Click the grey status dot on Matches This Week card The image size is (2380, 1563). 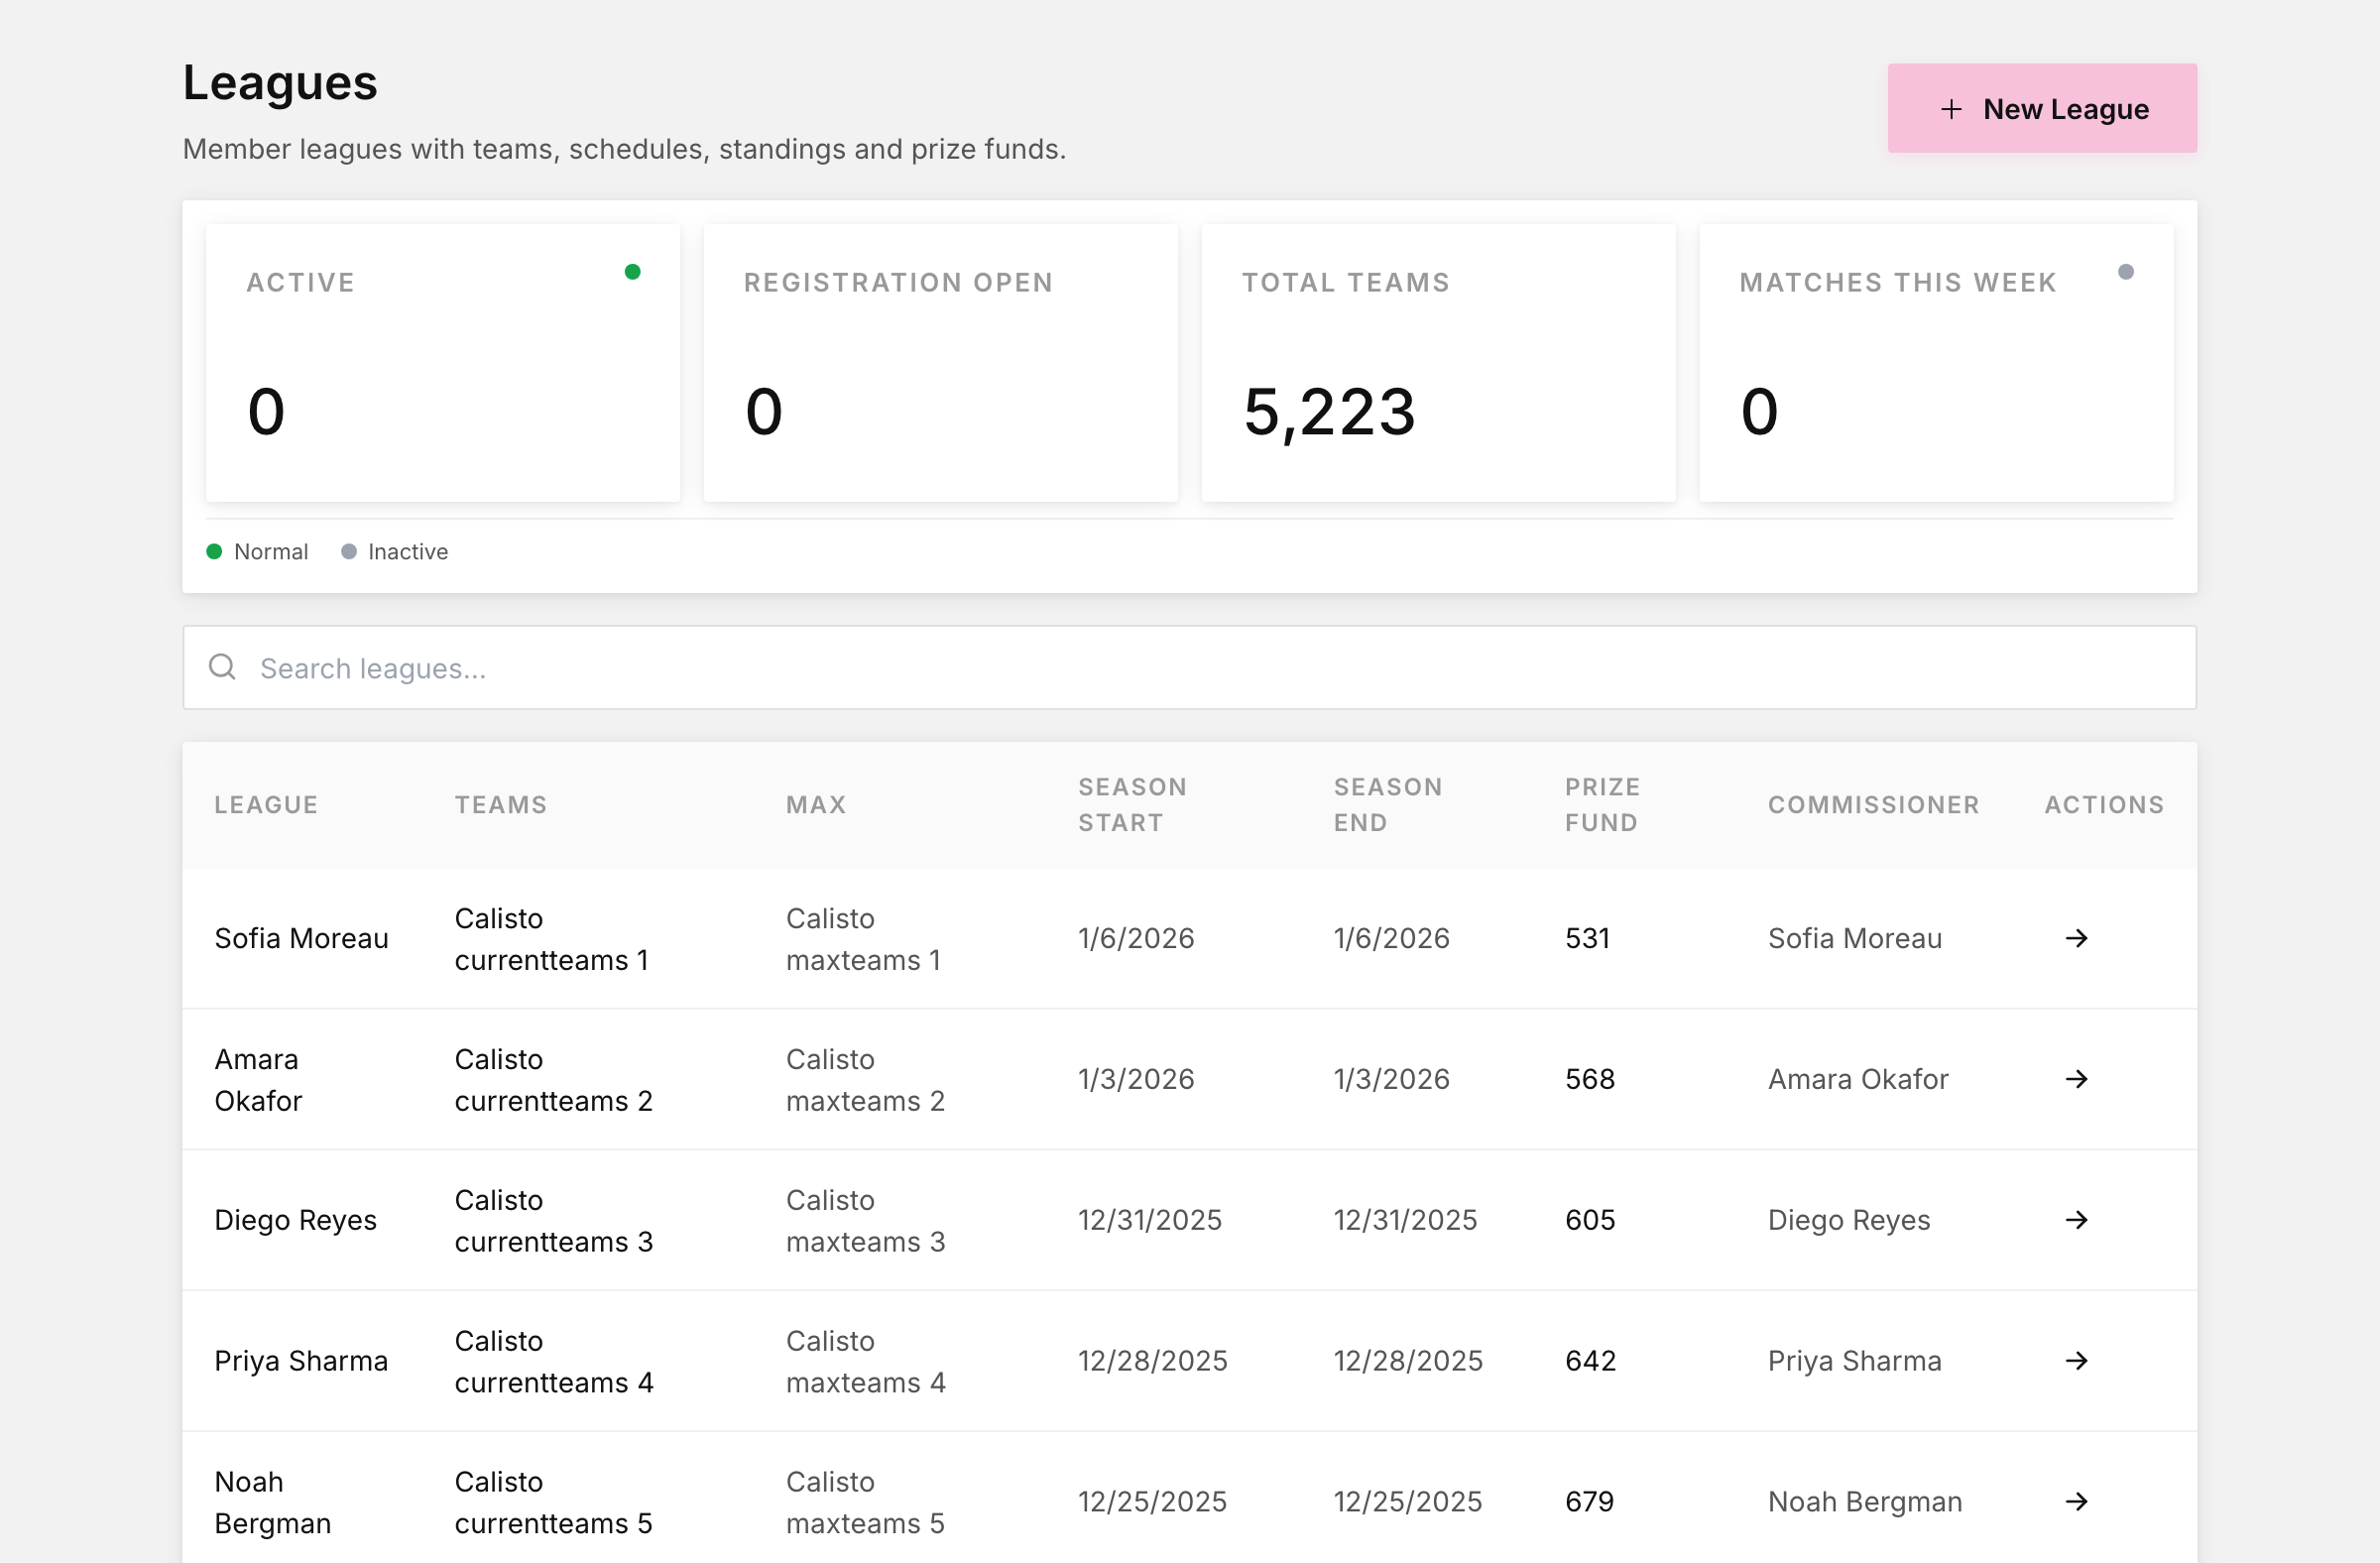pos(2126,272)
